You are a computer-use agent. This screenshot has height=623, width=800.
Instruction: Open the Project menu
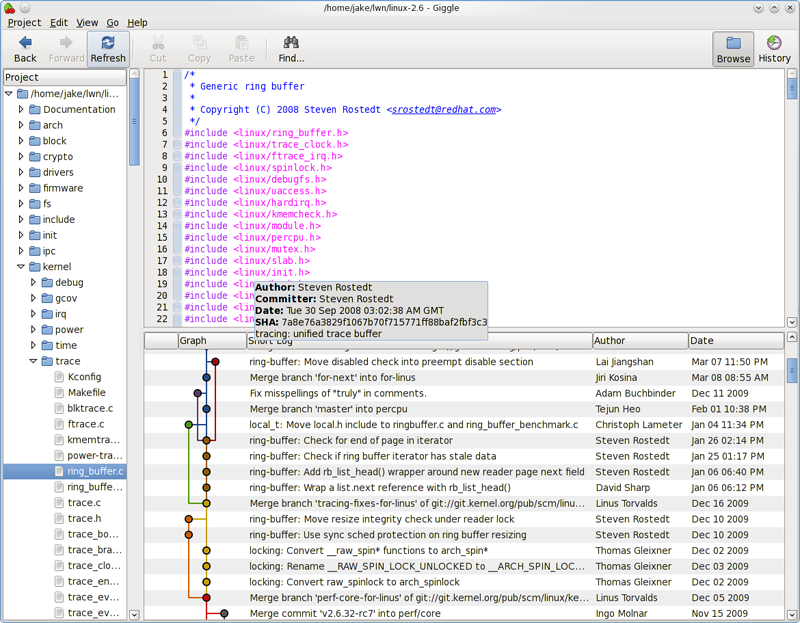tap(24, 22)
